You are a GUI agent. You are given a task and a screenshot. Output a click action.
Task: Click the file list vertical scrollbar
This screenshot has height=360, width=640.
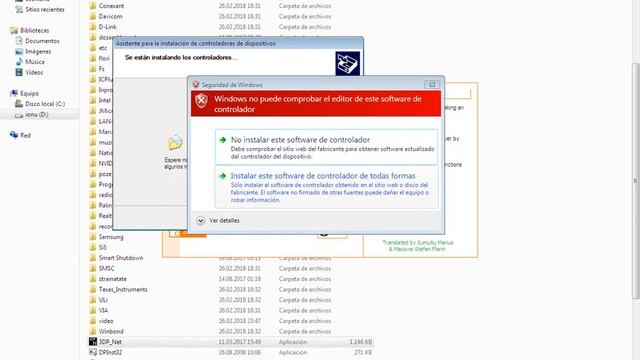tap(636, 181)
